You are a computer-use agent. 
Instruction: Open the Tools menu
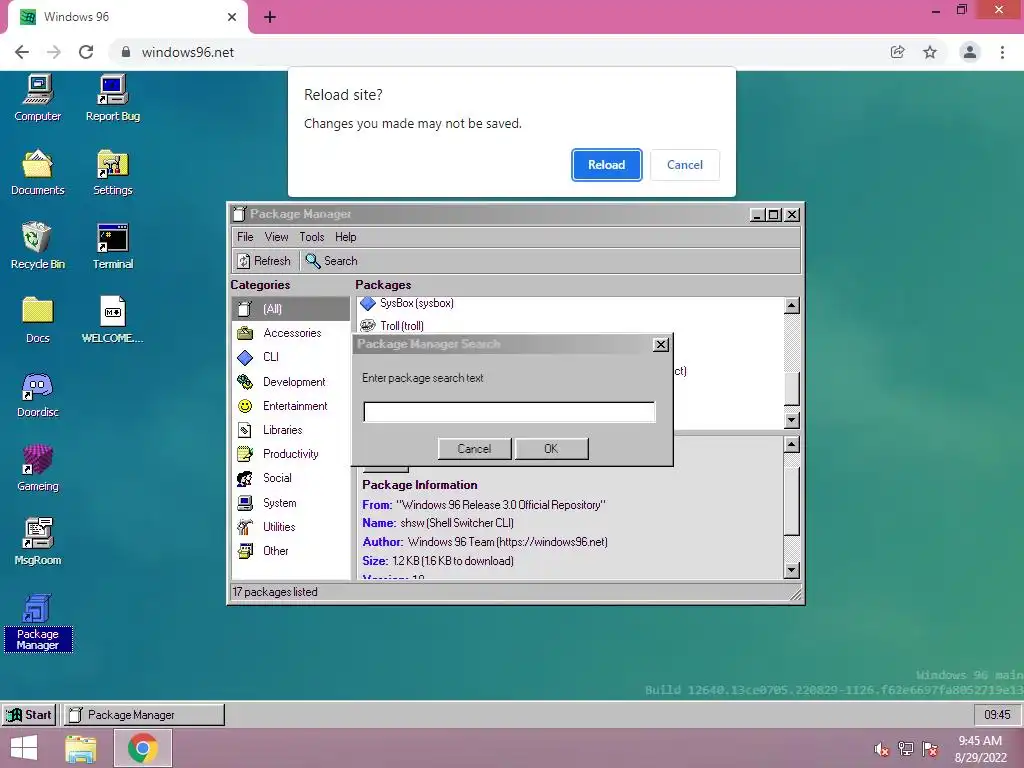coord(312,237)
